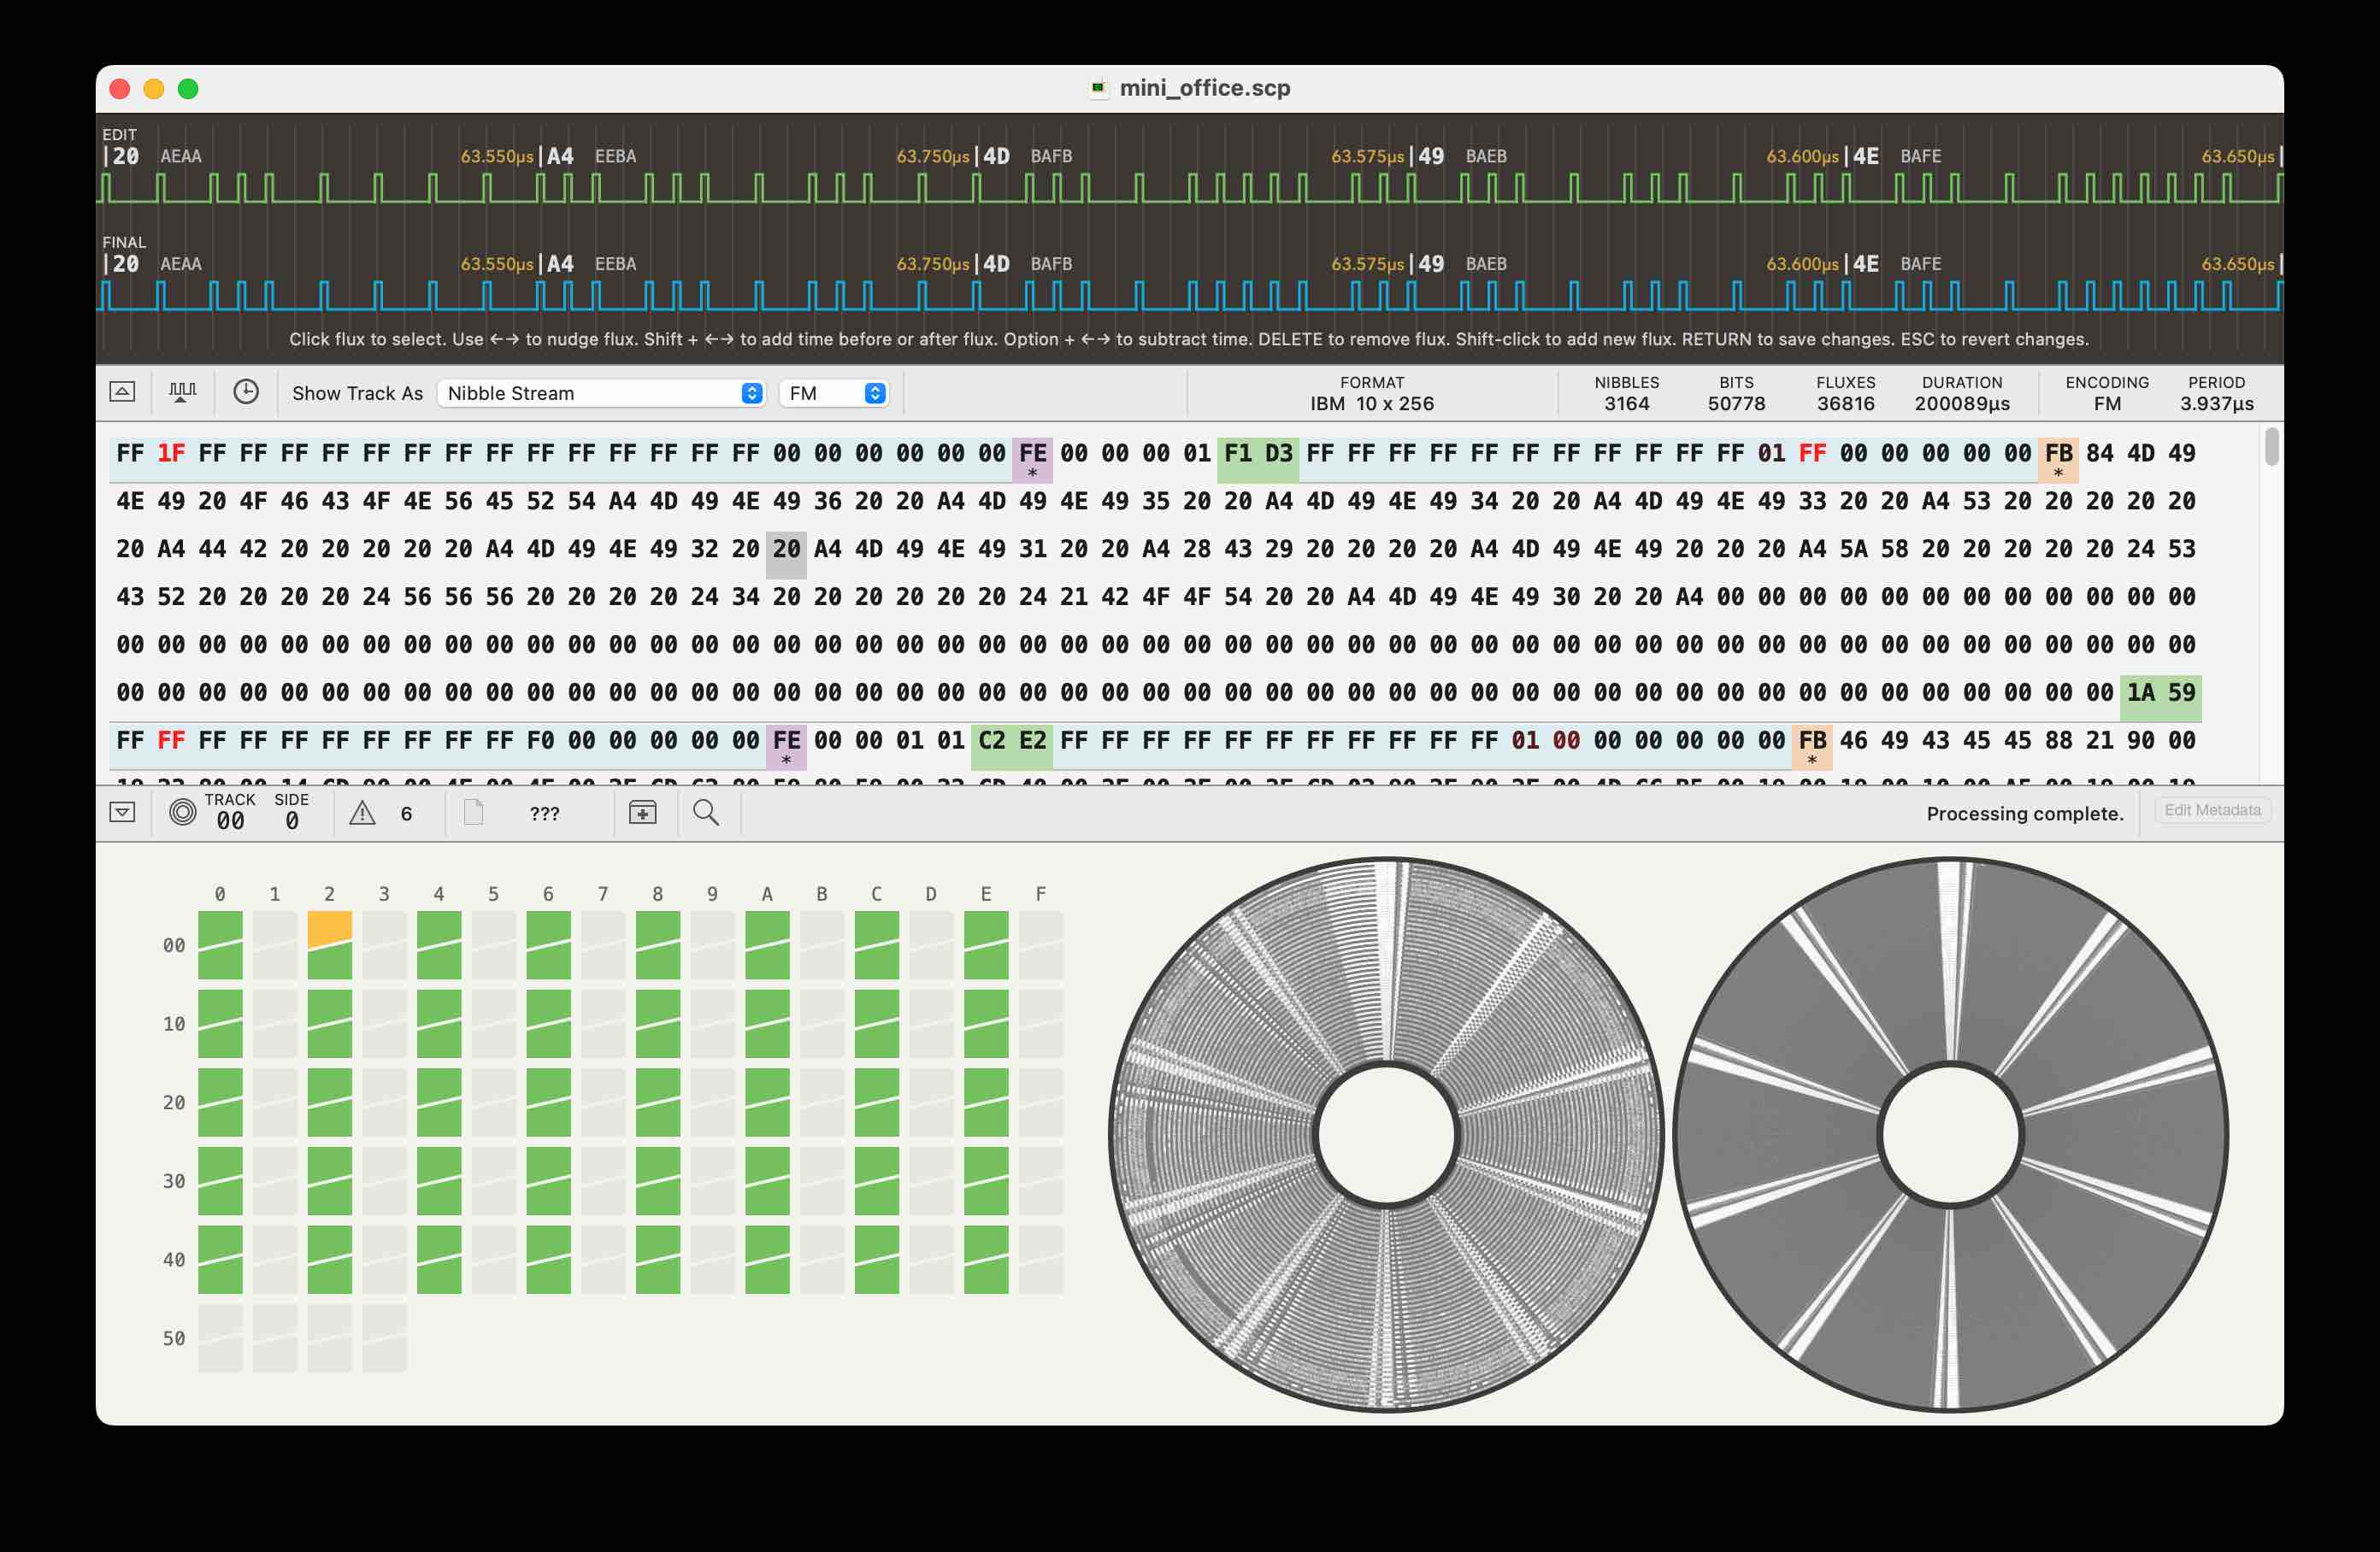Open the Nibble Stream view dropdown
The height and width of the screenshot is (1552, 2380).
[x=601, y=393]
